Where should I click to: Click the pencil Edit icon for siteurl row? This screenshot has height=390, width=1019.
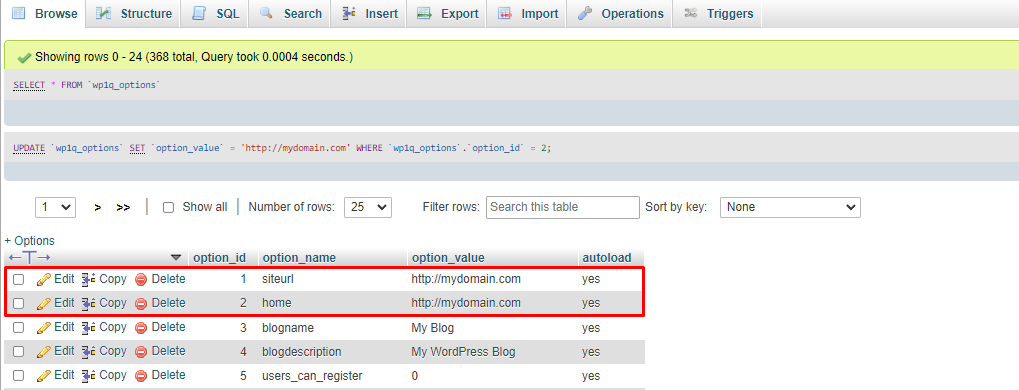44,280
